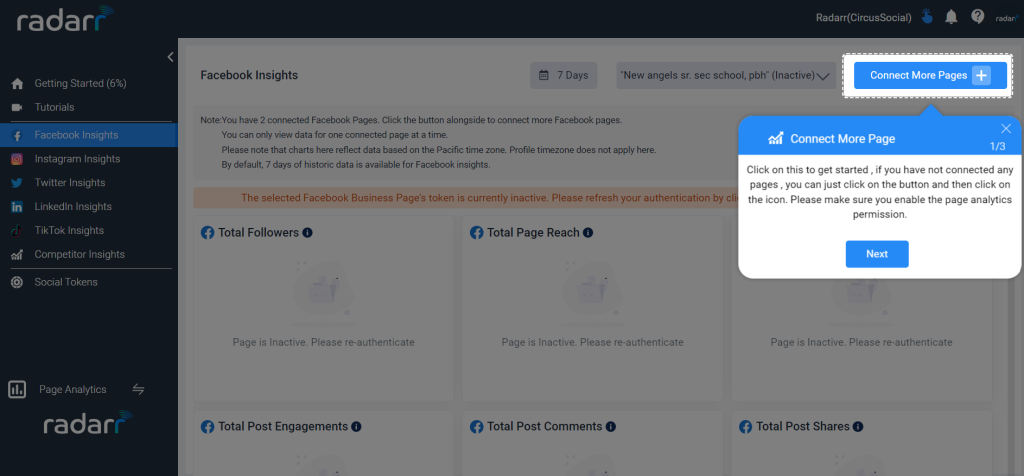Click Facebook logo on Total Followers card

[x=208, y=232]
